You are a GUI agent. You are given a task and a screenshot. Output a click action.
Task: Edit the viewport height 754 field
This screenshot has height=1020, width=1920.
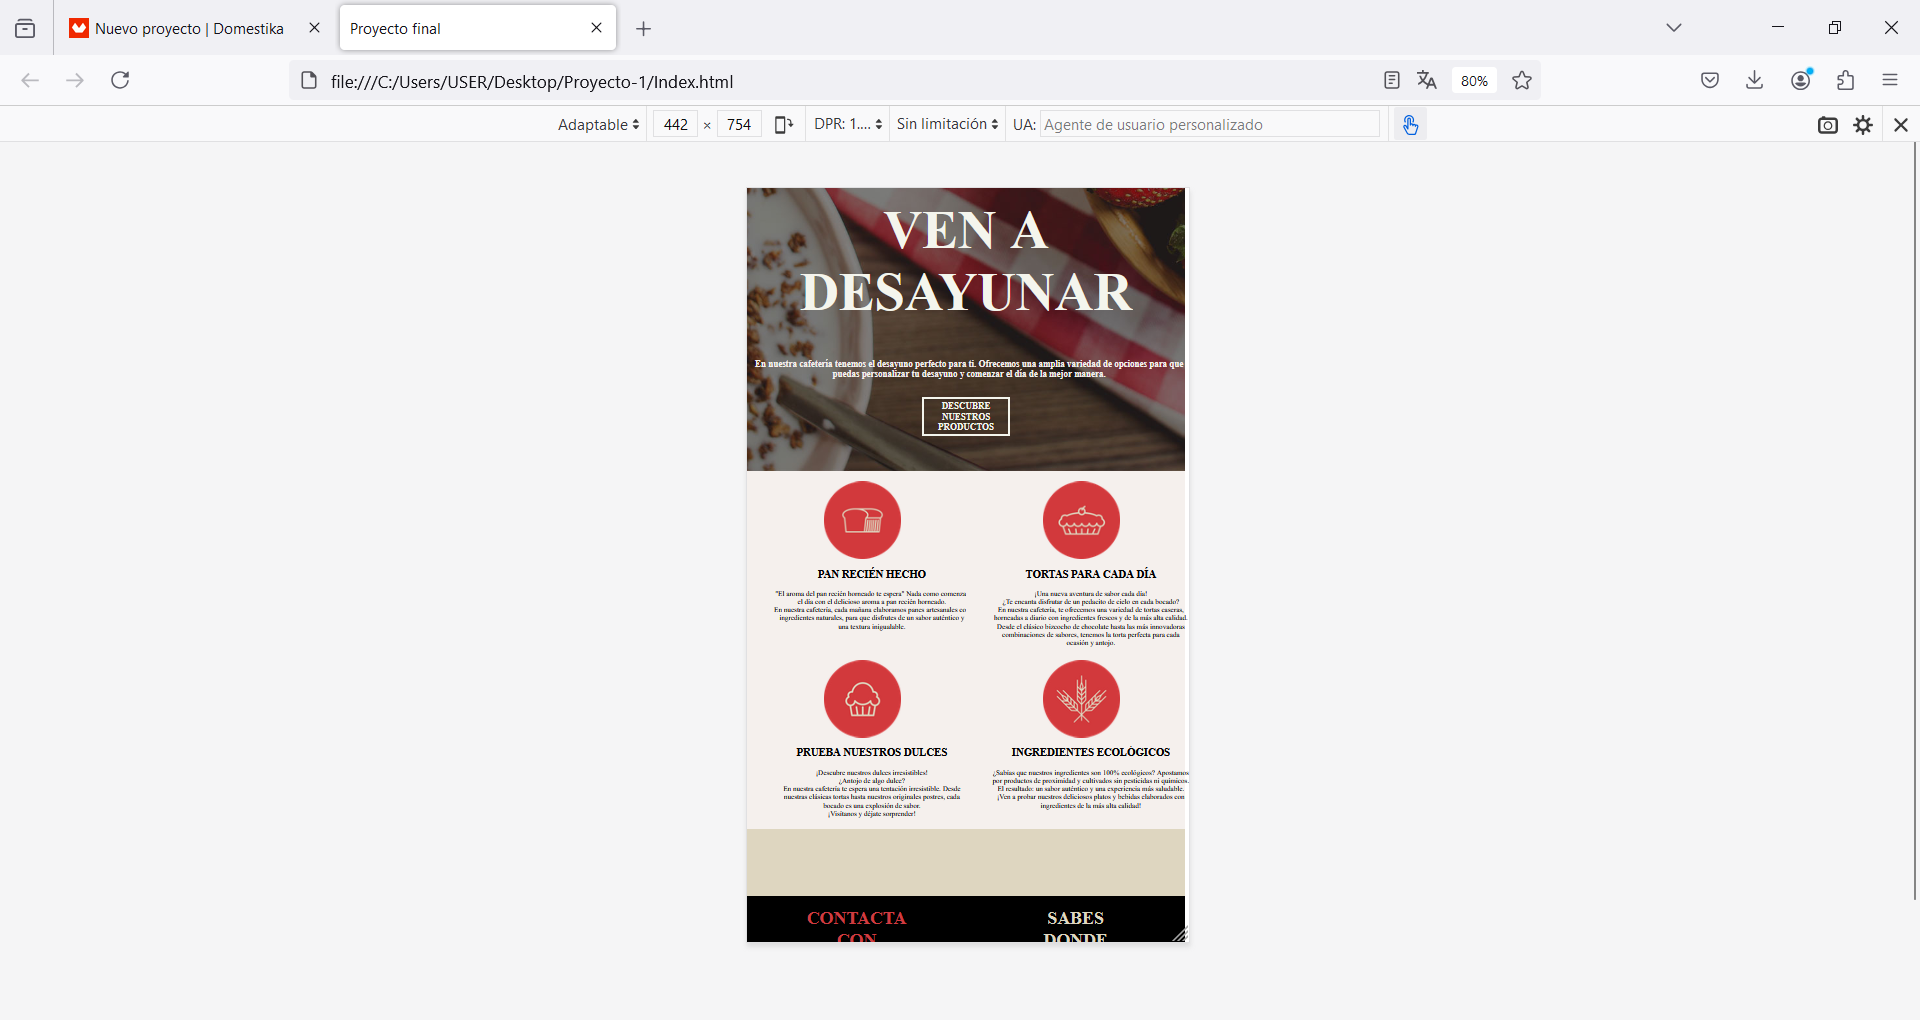739,124
